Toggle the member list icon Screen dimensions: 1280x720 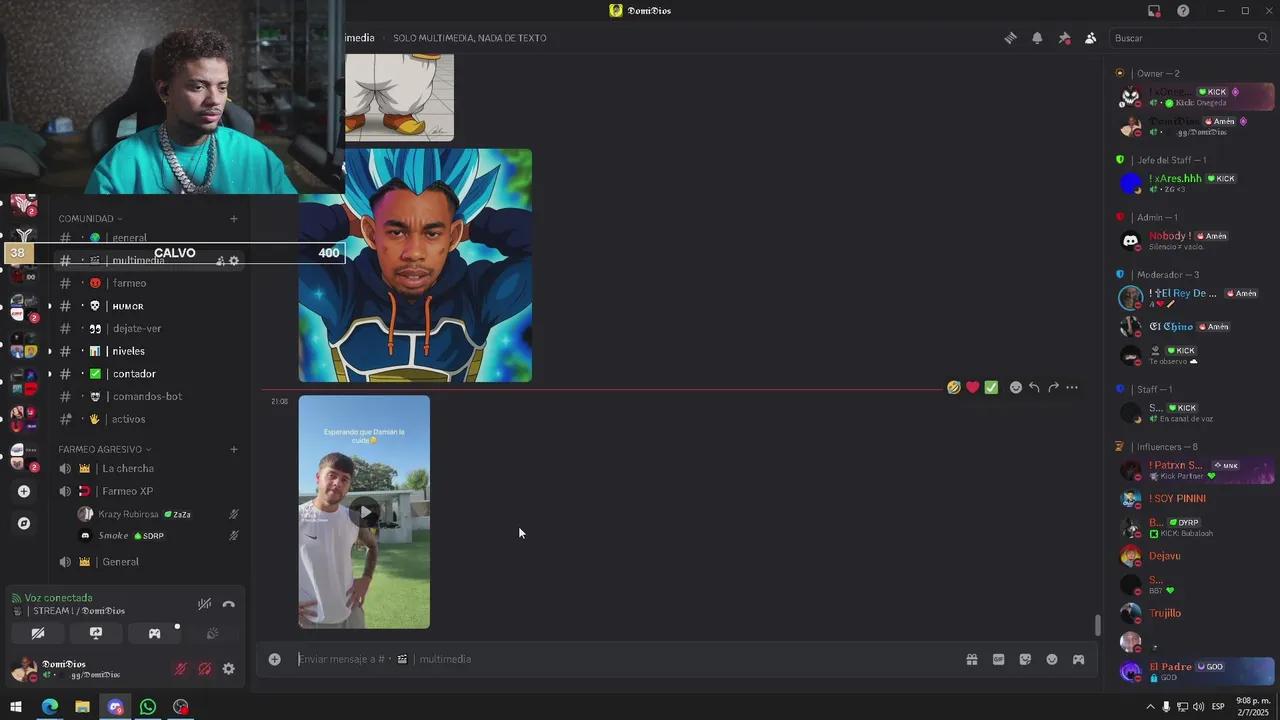1090,38
